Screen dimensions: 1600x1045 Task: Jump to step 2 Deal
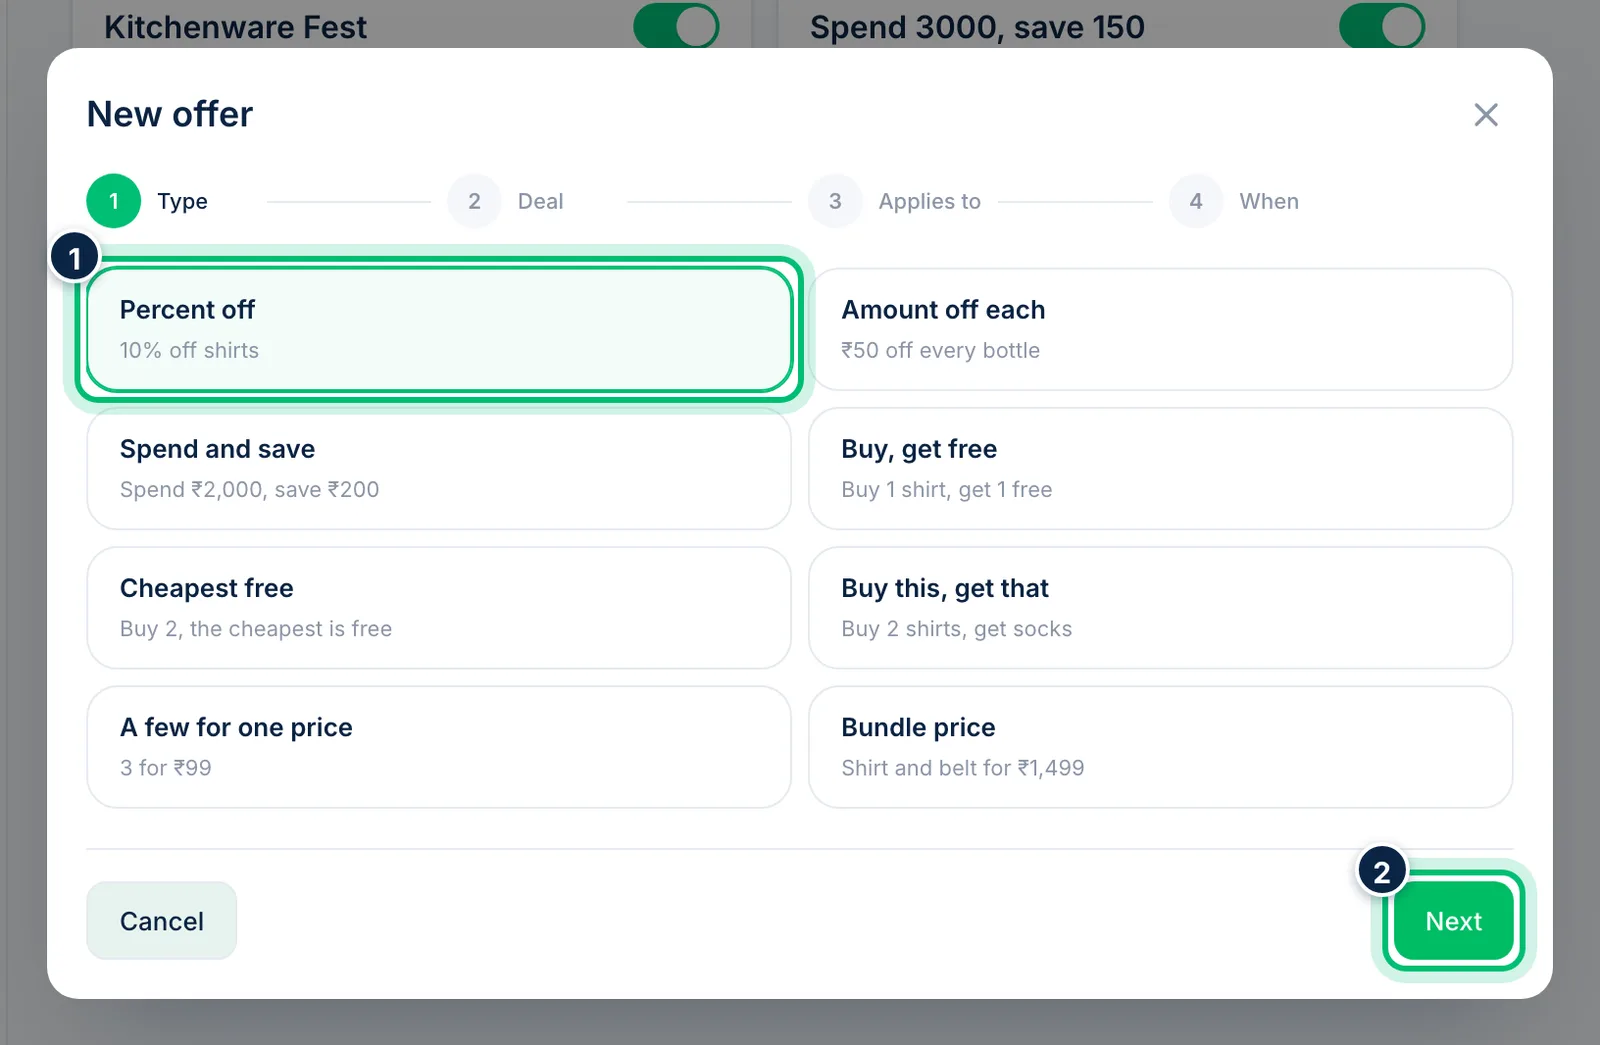tap(506, 201)
